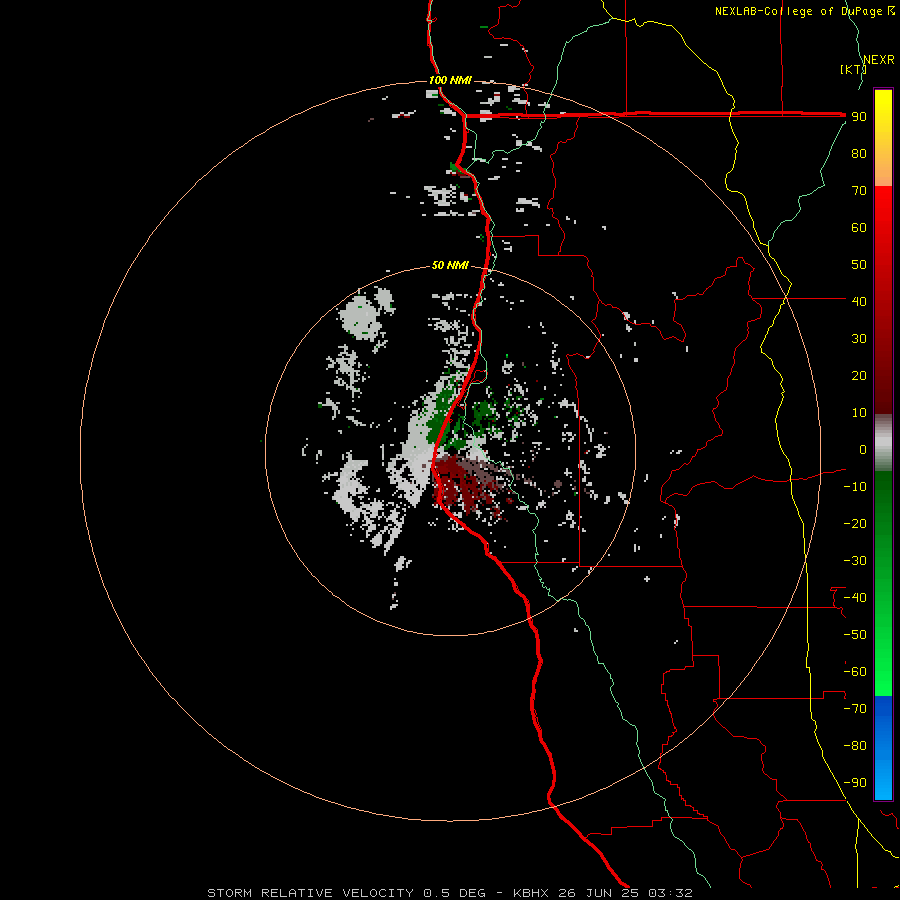Click the "0" value on the velocity scale
The height and width of the screenshot is (900, 900).
coord(863,449)
